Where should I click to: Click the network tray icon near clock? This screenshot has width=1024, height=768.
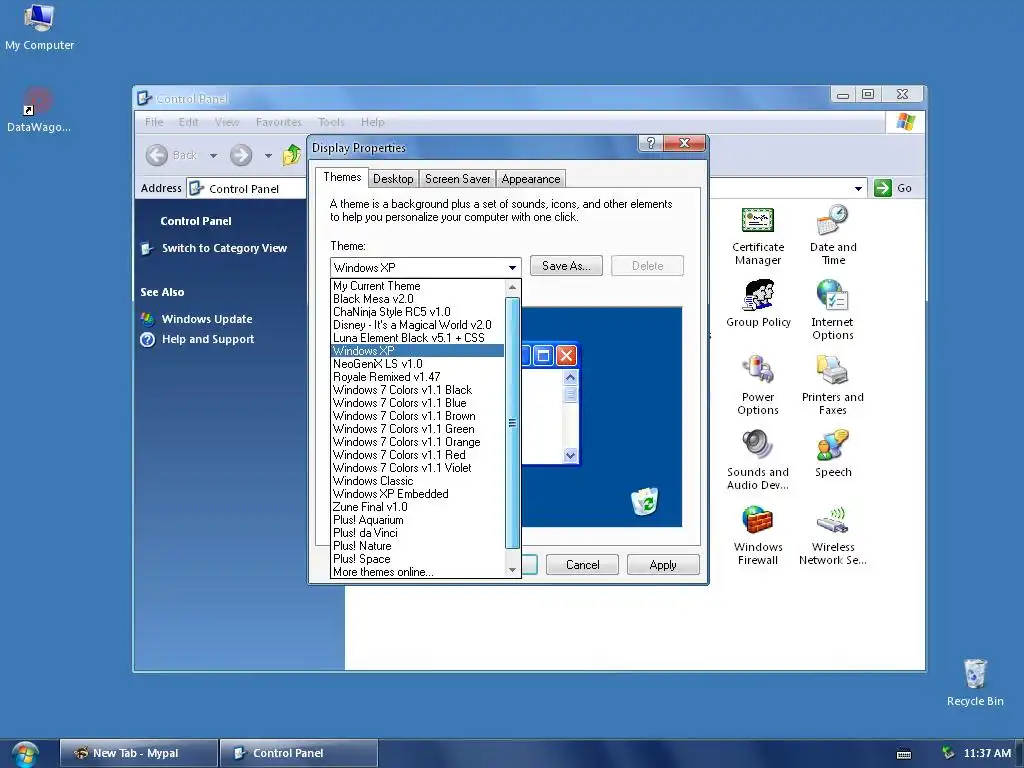948,753
